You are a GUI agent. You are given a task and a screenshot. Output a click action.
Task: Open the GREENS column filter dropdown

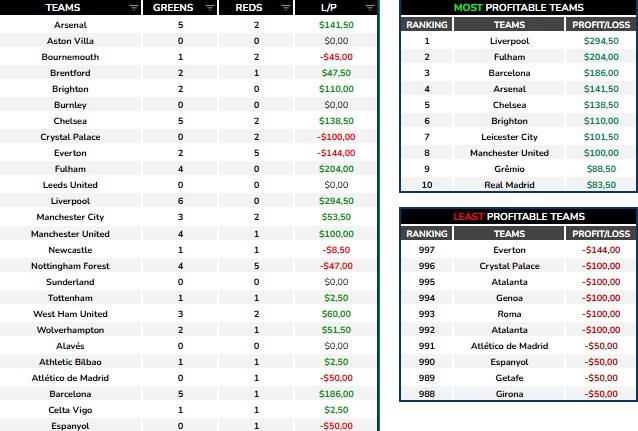[x=209, y=7]
